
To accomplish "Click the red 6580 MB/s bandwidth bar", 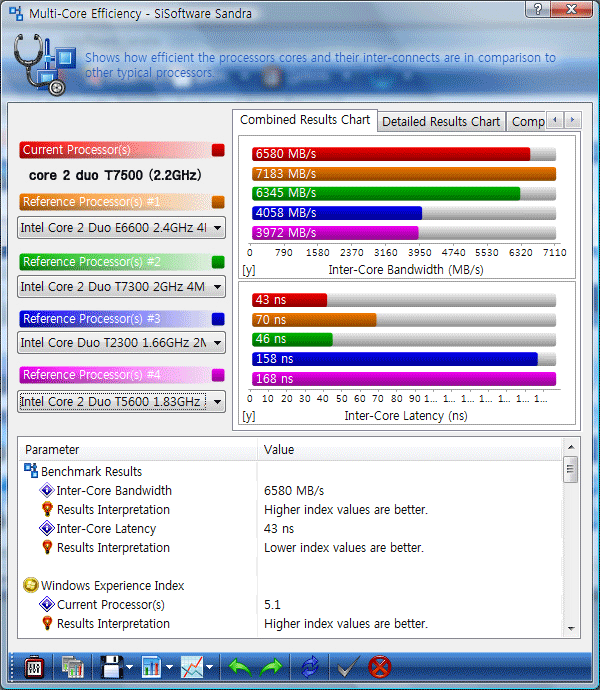I will coord(391,154).
